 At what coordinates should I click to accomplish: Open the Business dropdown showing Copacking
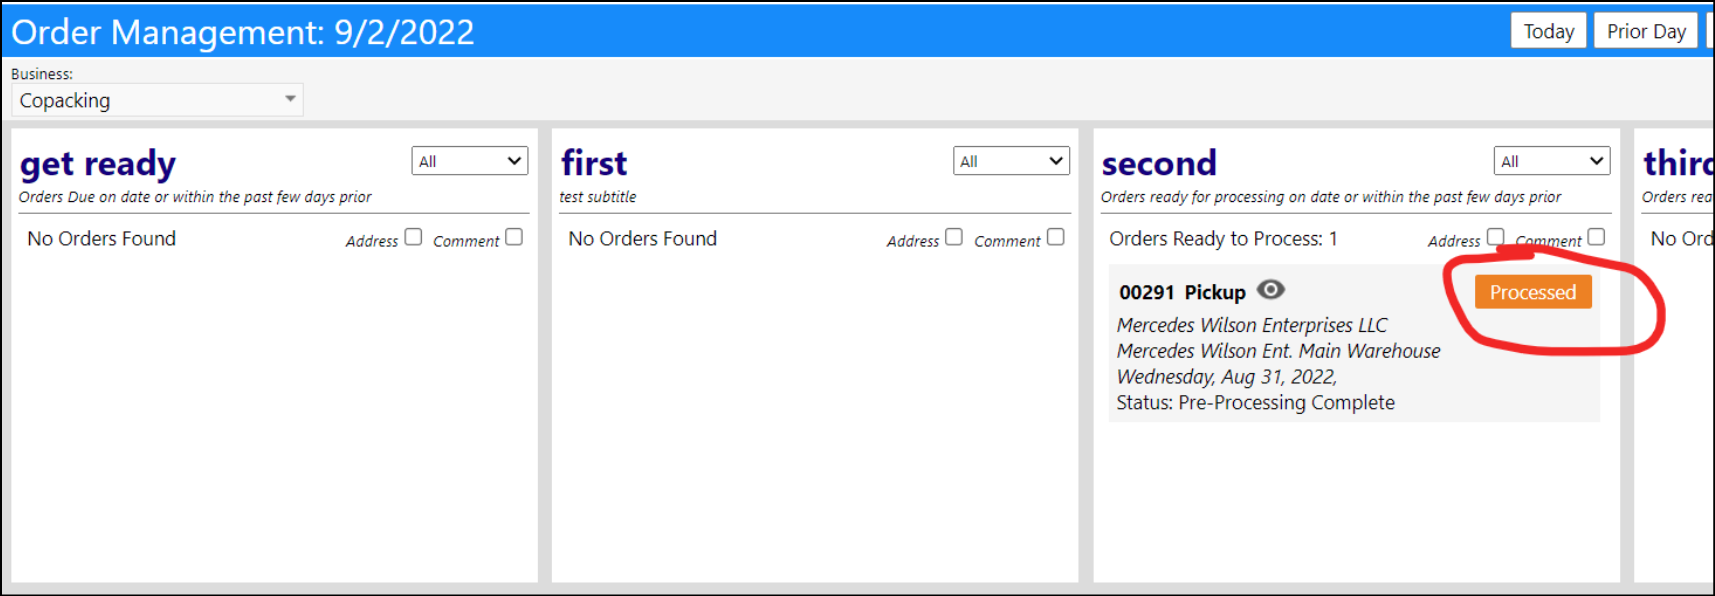point(157,100)
